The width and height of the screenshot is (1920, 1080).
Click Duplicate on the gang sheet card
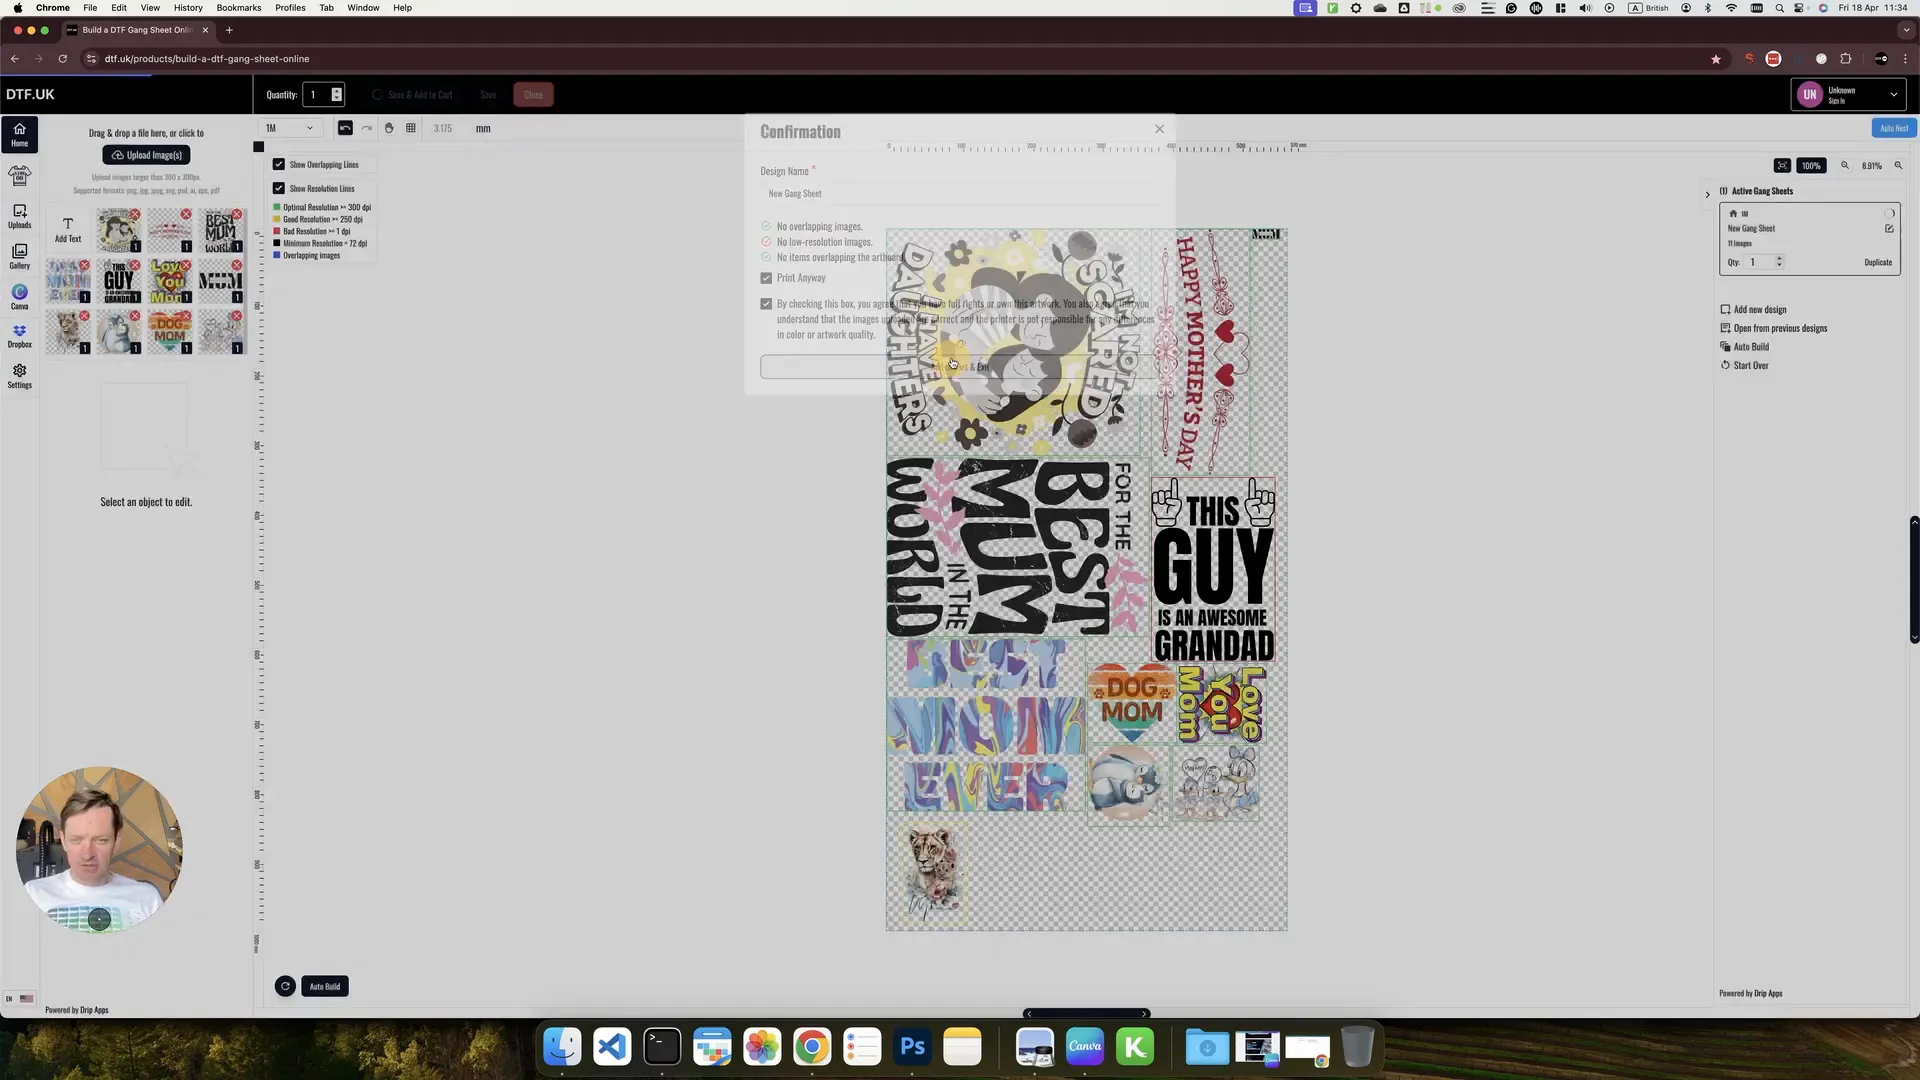pos(1878,263)
